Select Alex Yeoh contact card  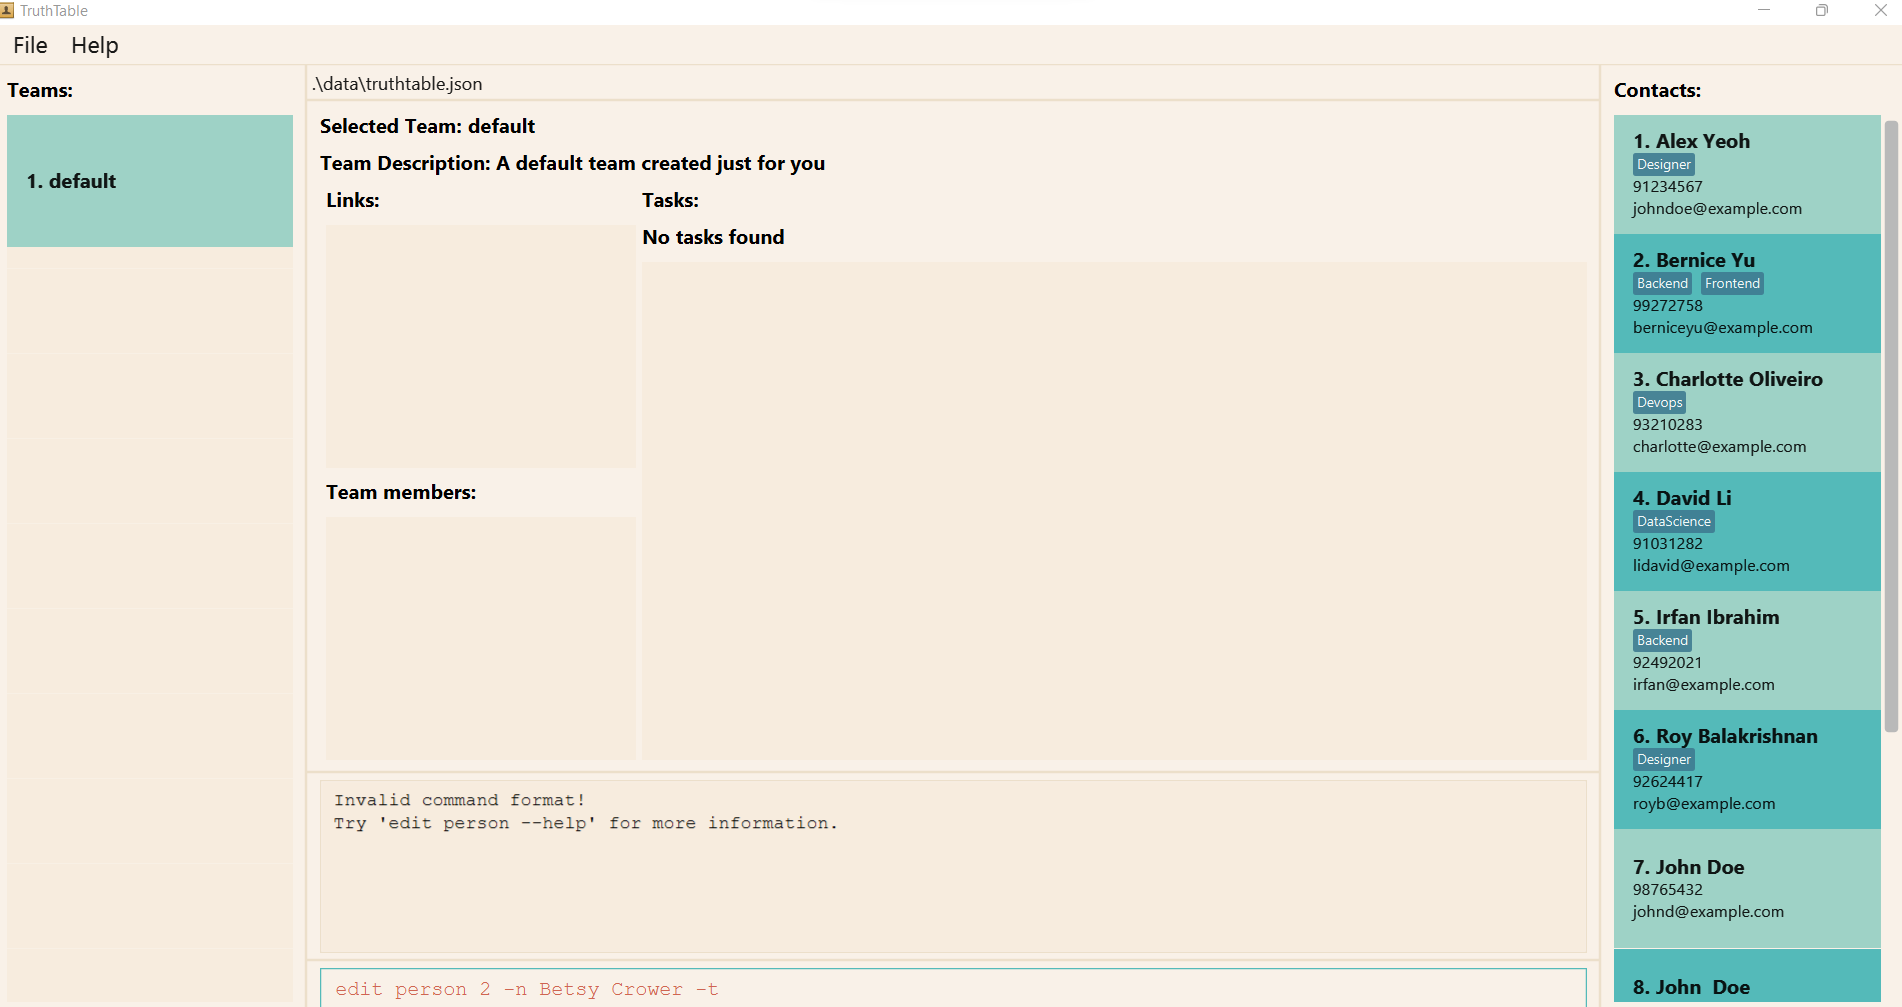(1747, 174)
